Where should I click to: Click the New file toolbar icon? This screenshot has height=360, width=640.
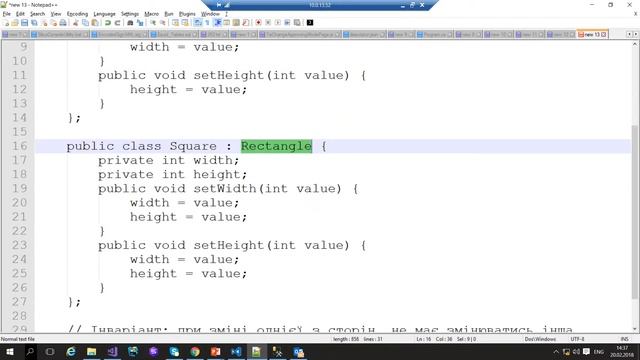point(6,23)
